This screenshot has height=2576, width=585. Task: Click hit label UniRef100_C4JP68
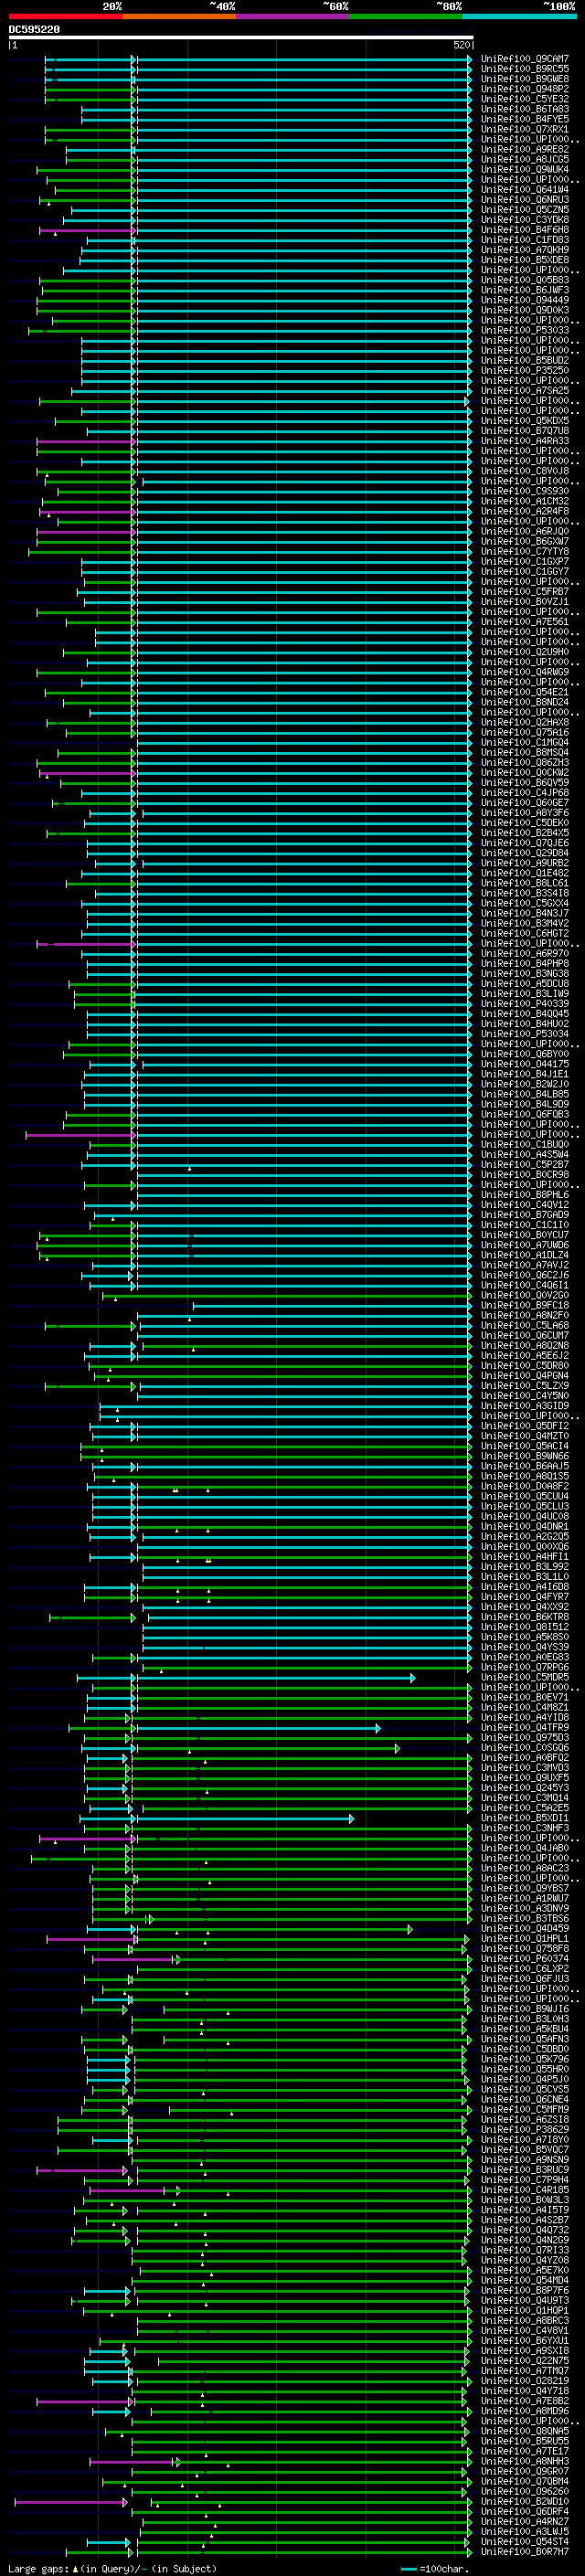point(525,793)
